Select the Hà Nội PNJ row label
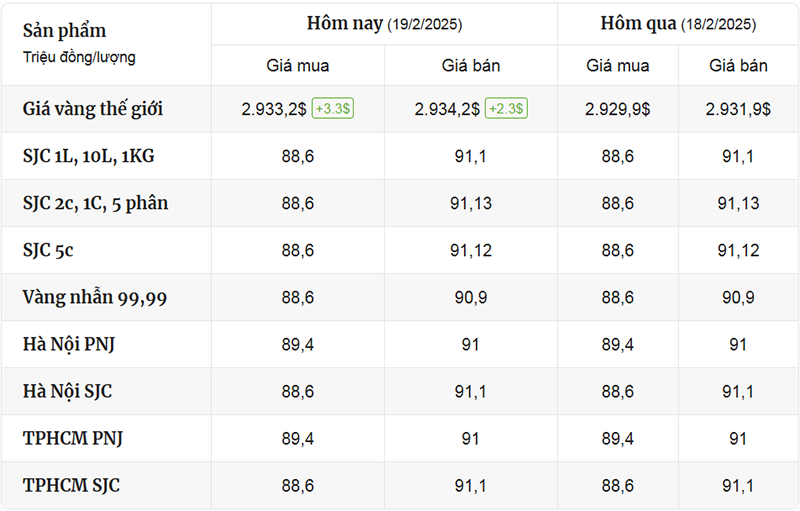 click(x=68, y=344)
